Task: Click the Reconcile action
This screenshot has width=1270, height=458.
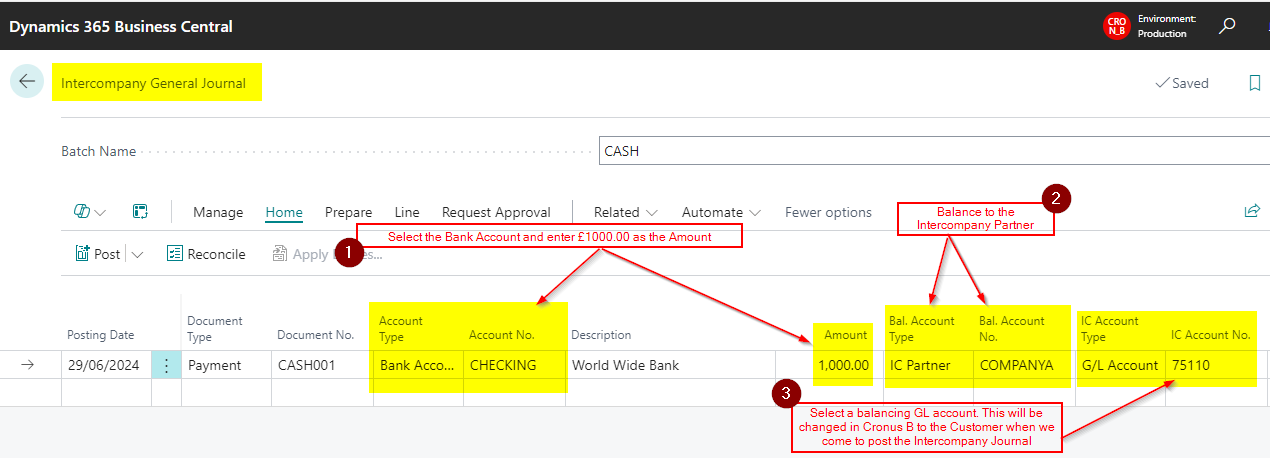Action: 206,254
